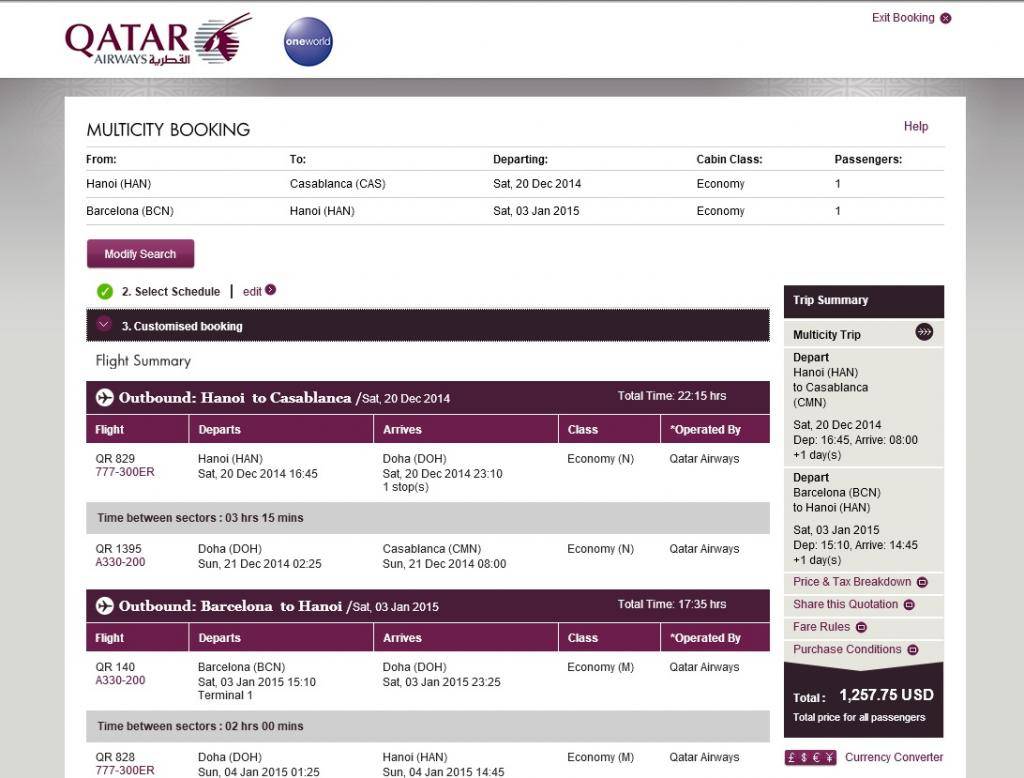1024x778 pixels.
Task: Click the Customised booking step header
Action: point(428,325)
